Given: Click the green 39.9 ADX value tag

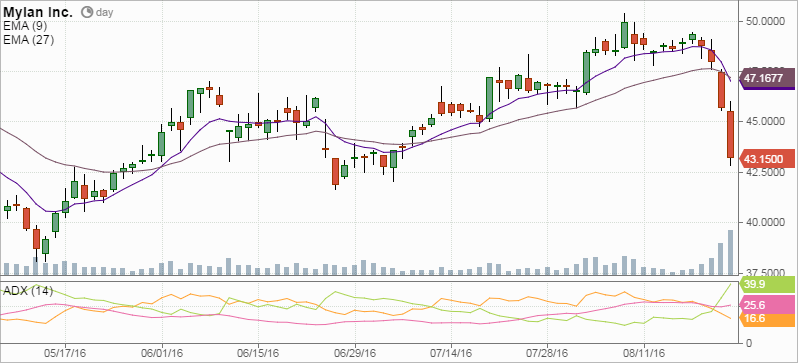Looking at the screenshot, I should click(x=768, y=284).
